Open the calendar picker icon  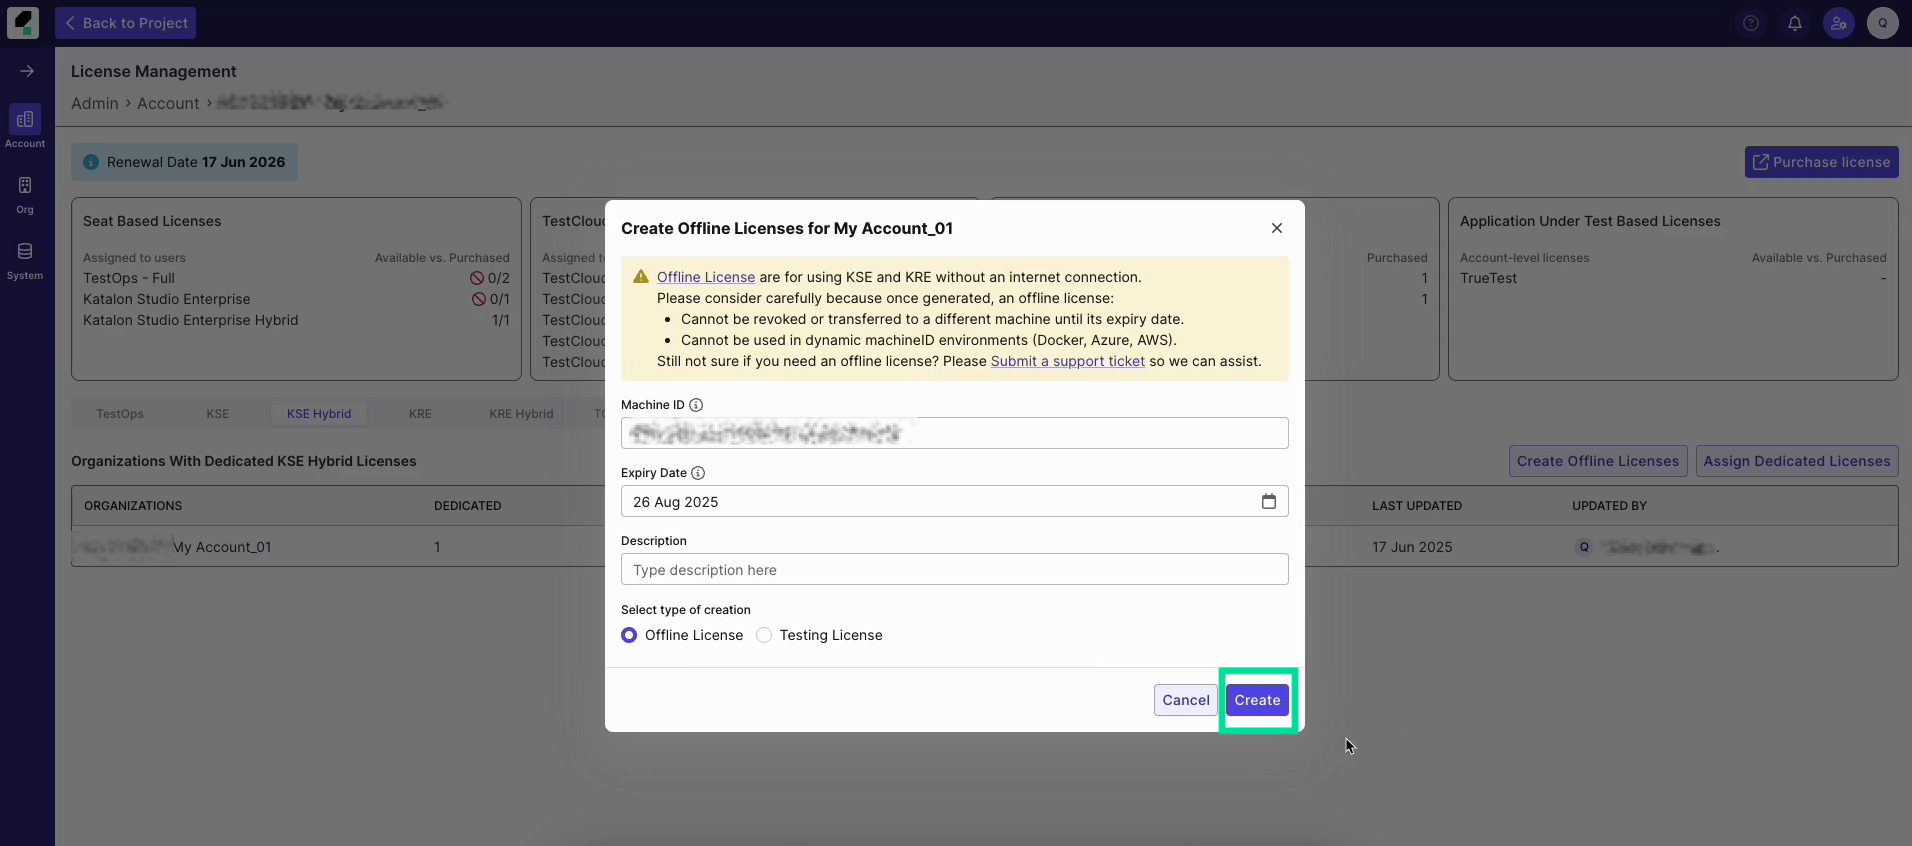click(1269, 501)
